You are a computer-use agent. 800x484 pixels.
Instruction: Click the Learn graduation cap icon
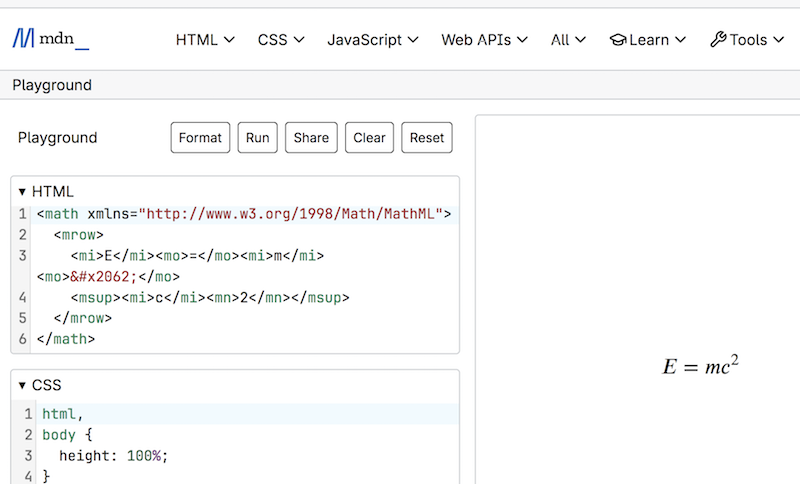click(x=618, y=40)
